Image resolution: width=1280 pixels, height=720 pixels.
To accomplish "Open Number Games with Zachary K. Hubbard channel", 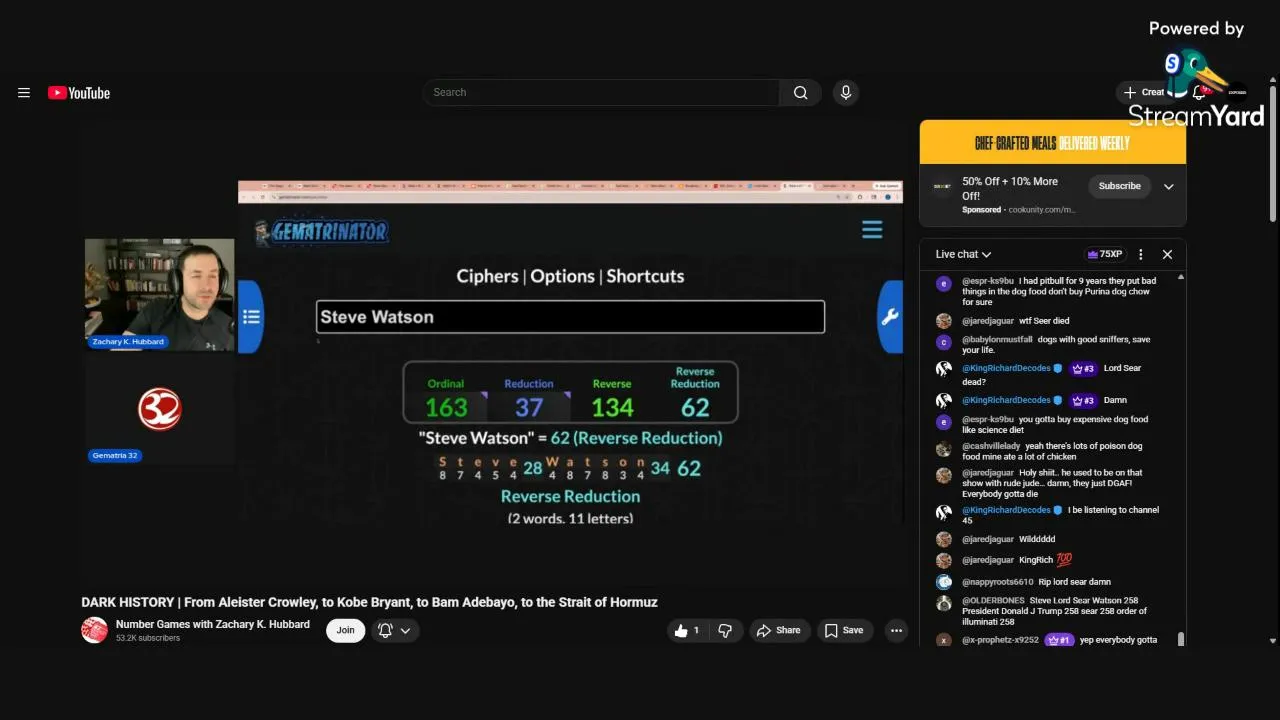I will tap(213, 624).
